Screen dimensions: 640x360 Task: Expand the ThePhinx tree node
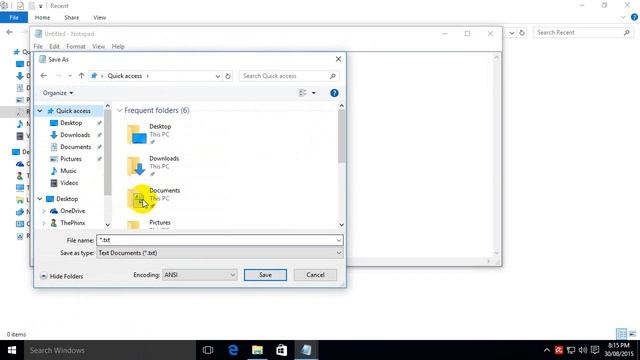coord(44,223)
